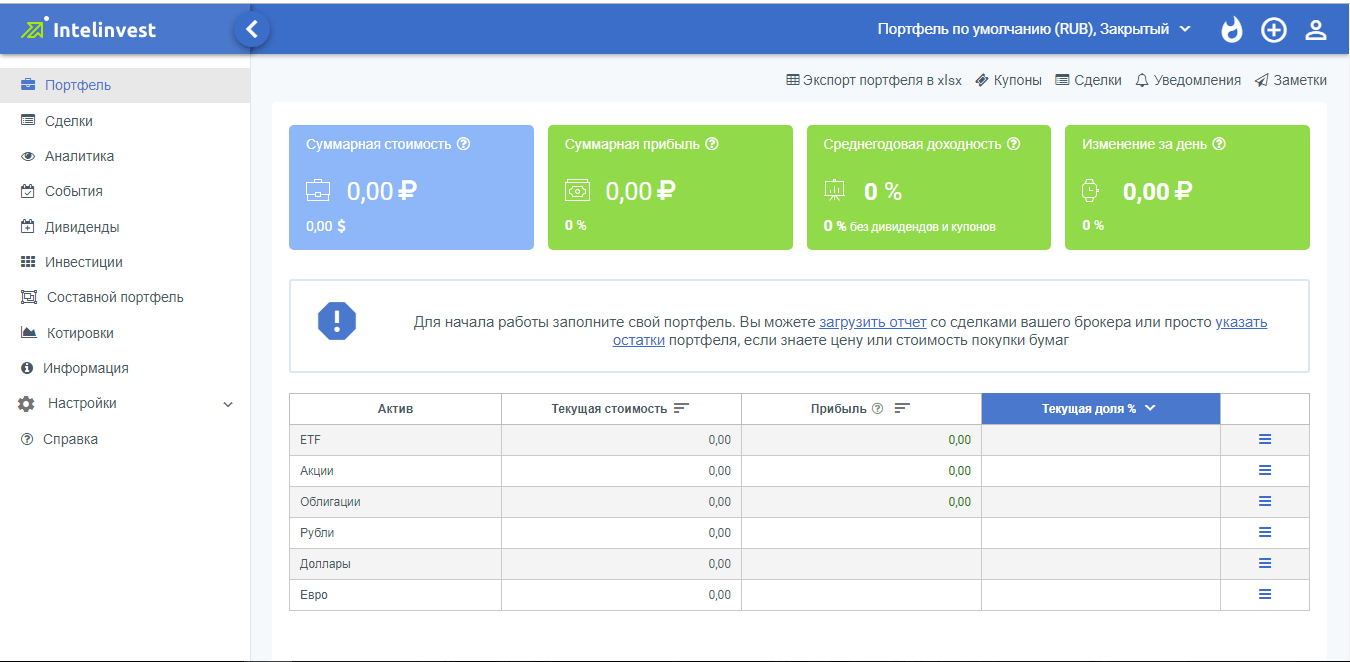Open the Текущая доля % column dropdown
Image resolution: width=1350 pixels, height=662 pixels.
(x=1150, y=408)
